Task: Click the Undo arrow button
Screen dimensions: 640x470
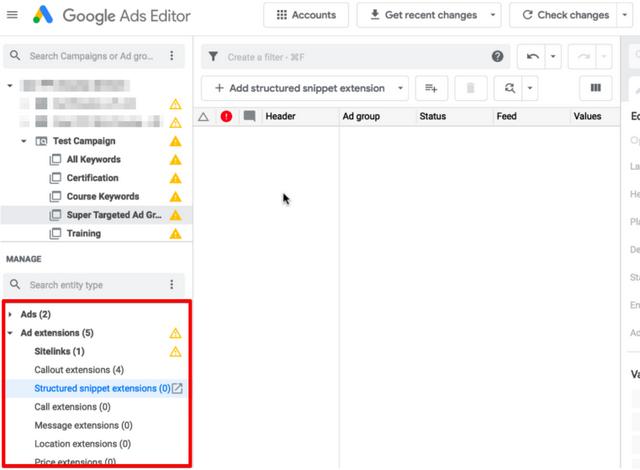Action: click(x=532, y=56)
